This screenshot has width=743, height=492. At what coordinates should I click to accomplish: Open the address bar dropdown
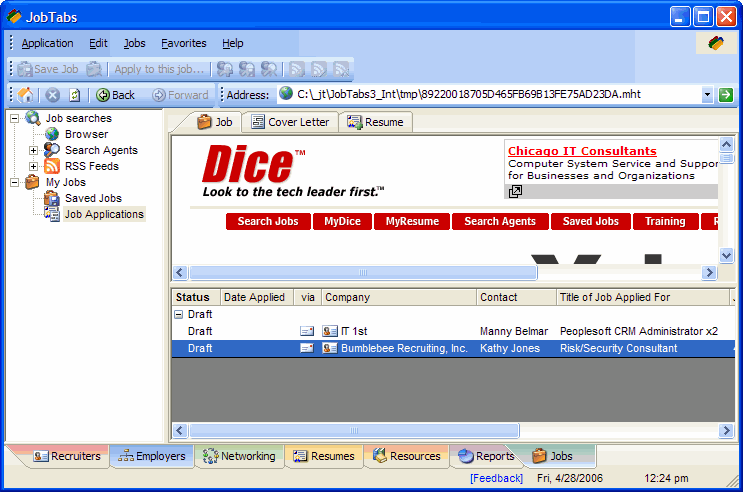pyautogui.click(x=707, y=95)
